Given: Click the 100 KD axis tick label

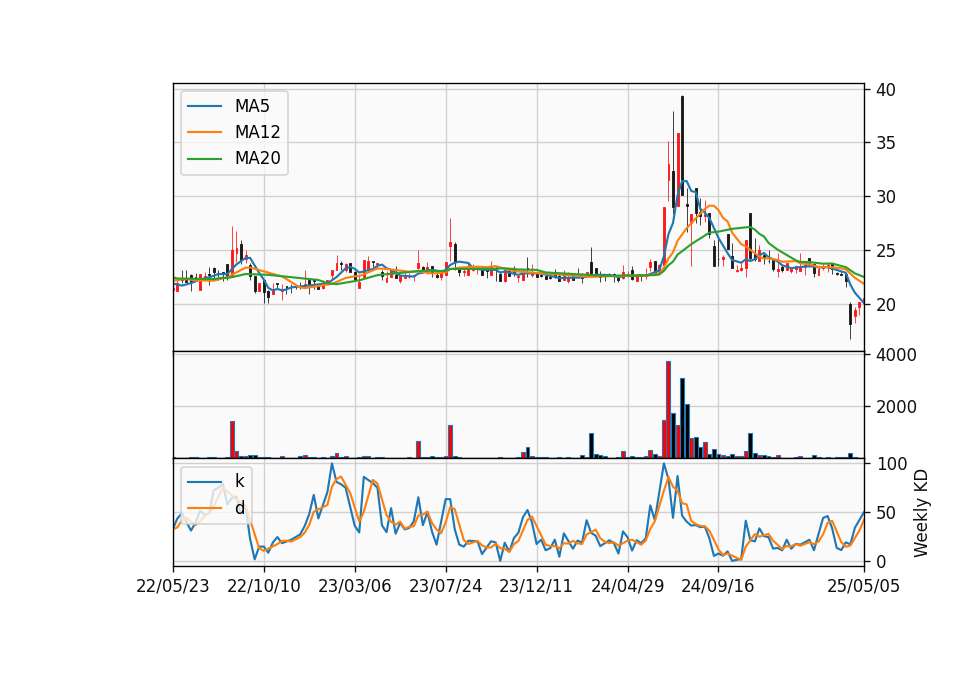Looking at the screenshot, I should (x=891, y=464).
